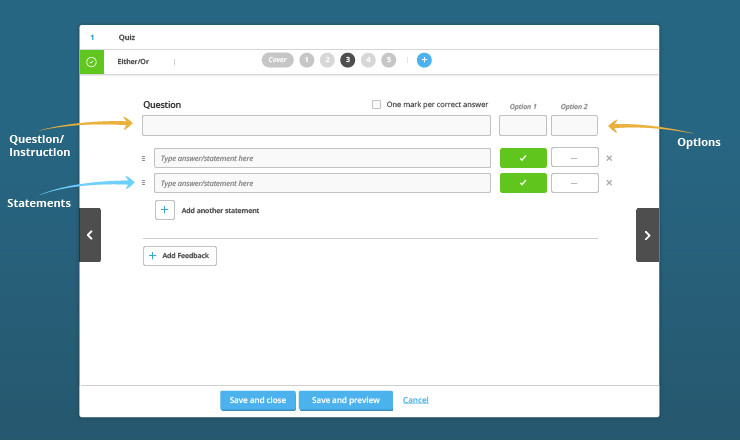740x440 pixels.
Task: Go to the next page arrow
Action: 648,235
